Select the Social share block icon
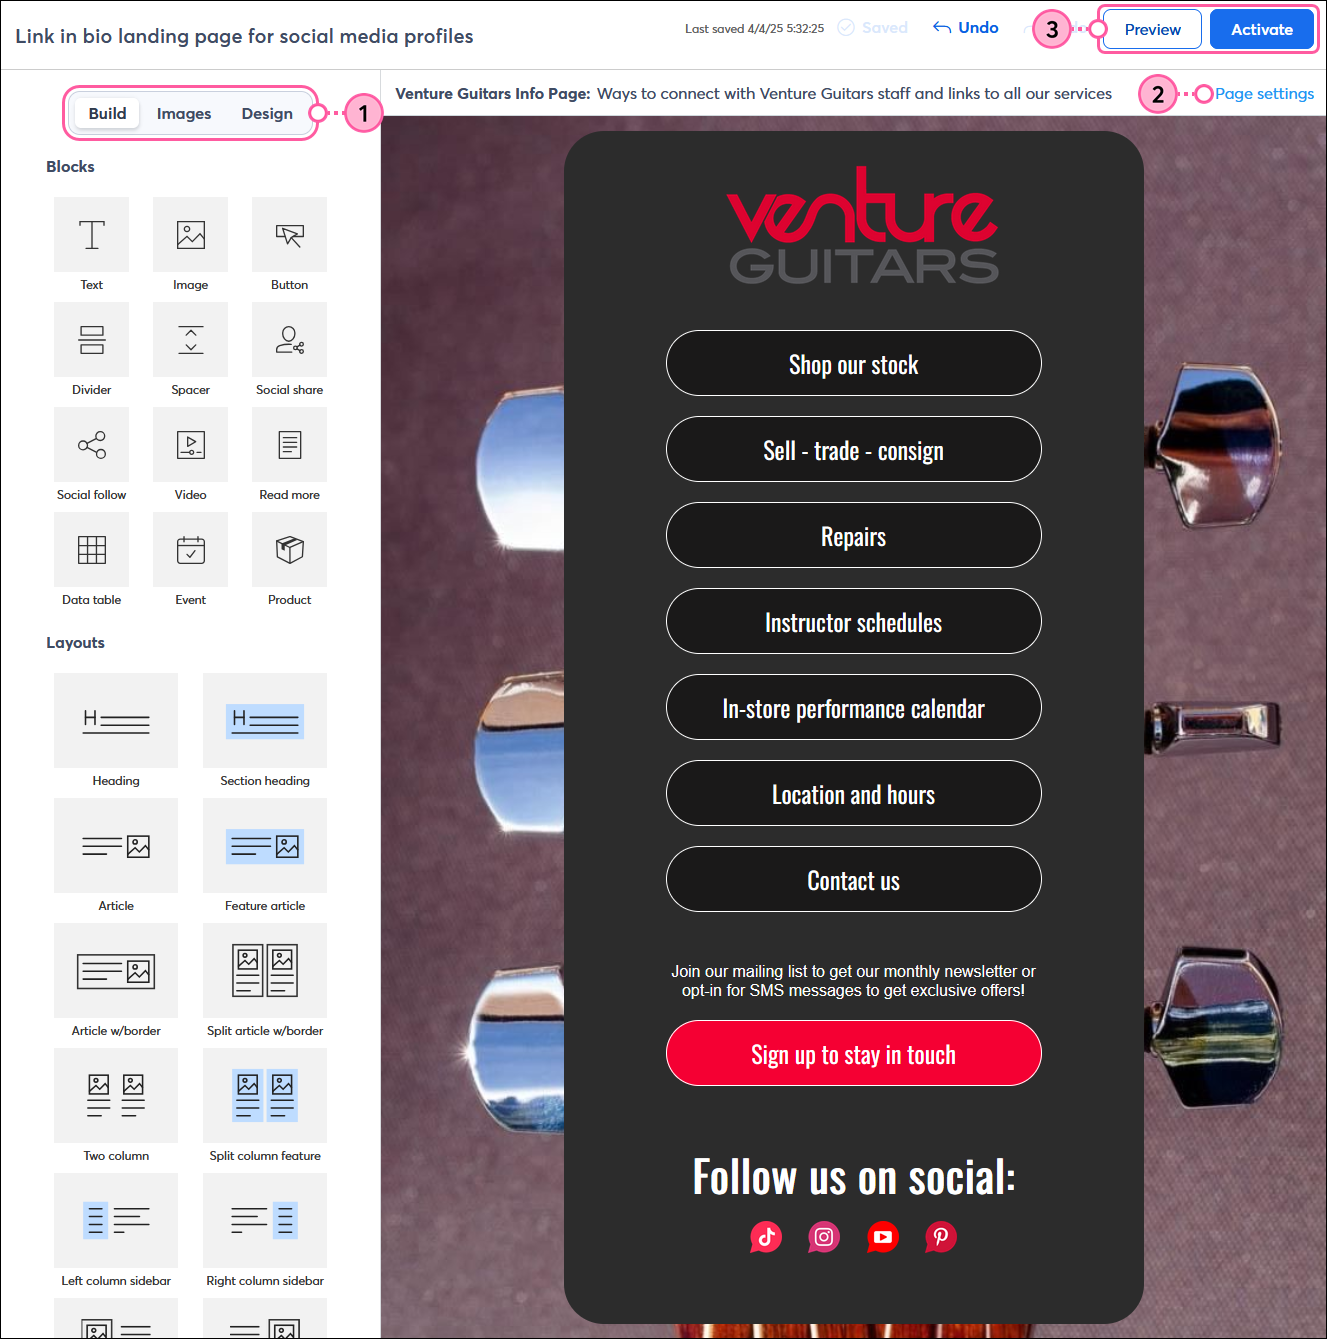1327x1339 pixels. click(289, 340)
